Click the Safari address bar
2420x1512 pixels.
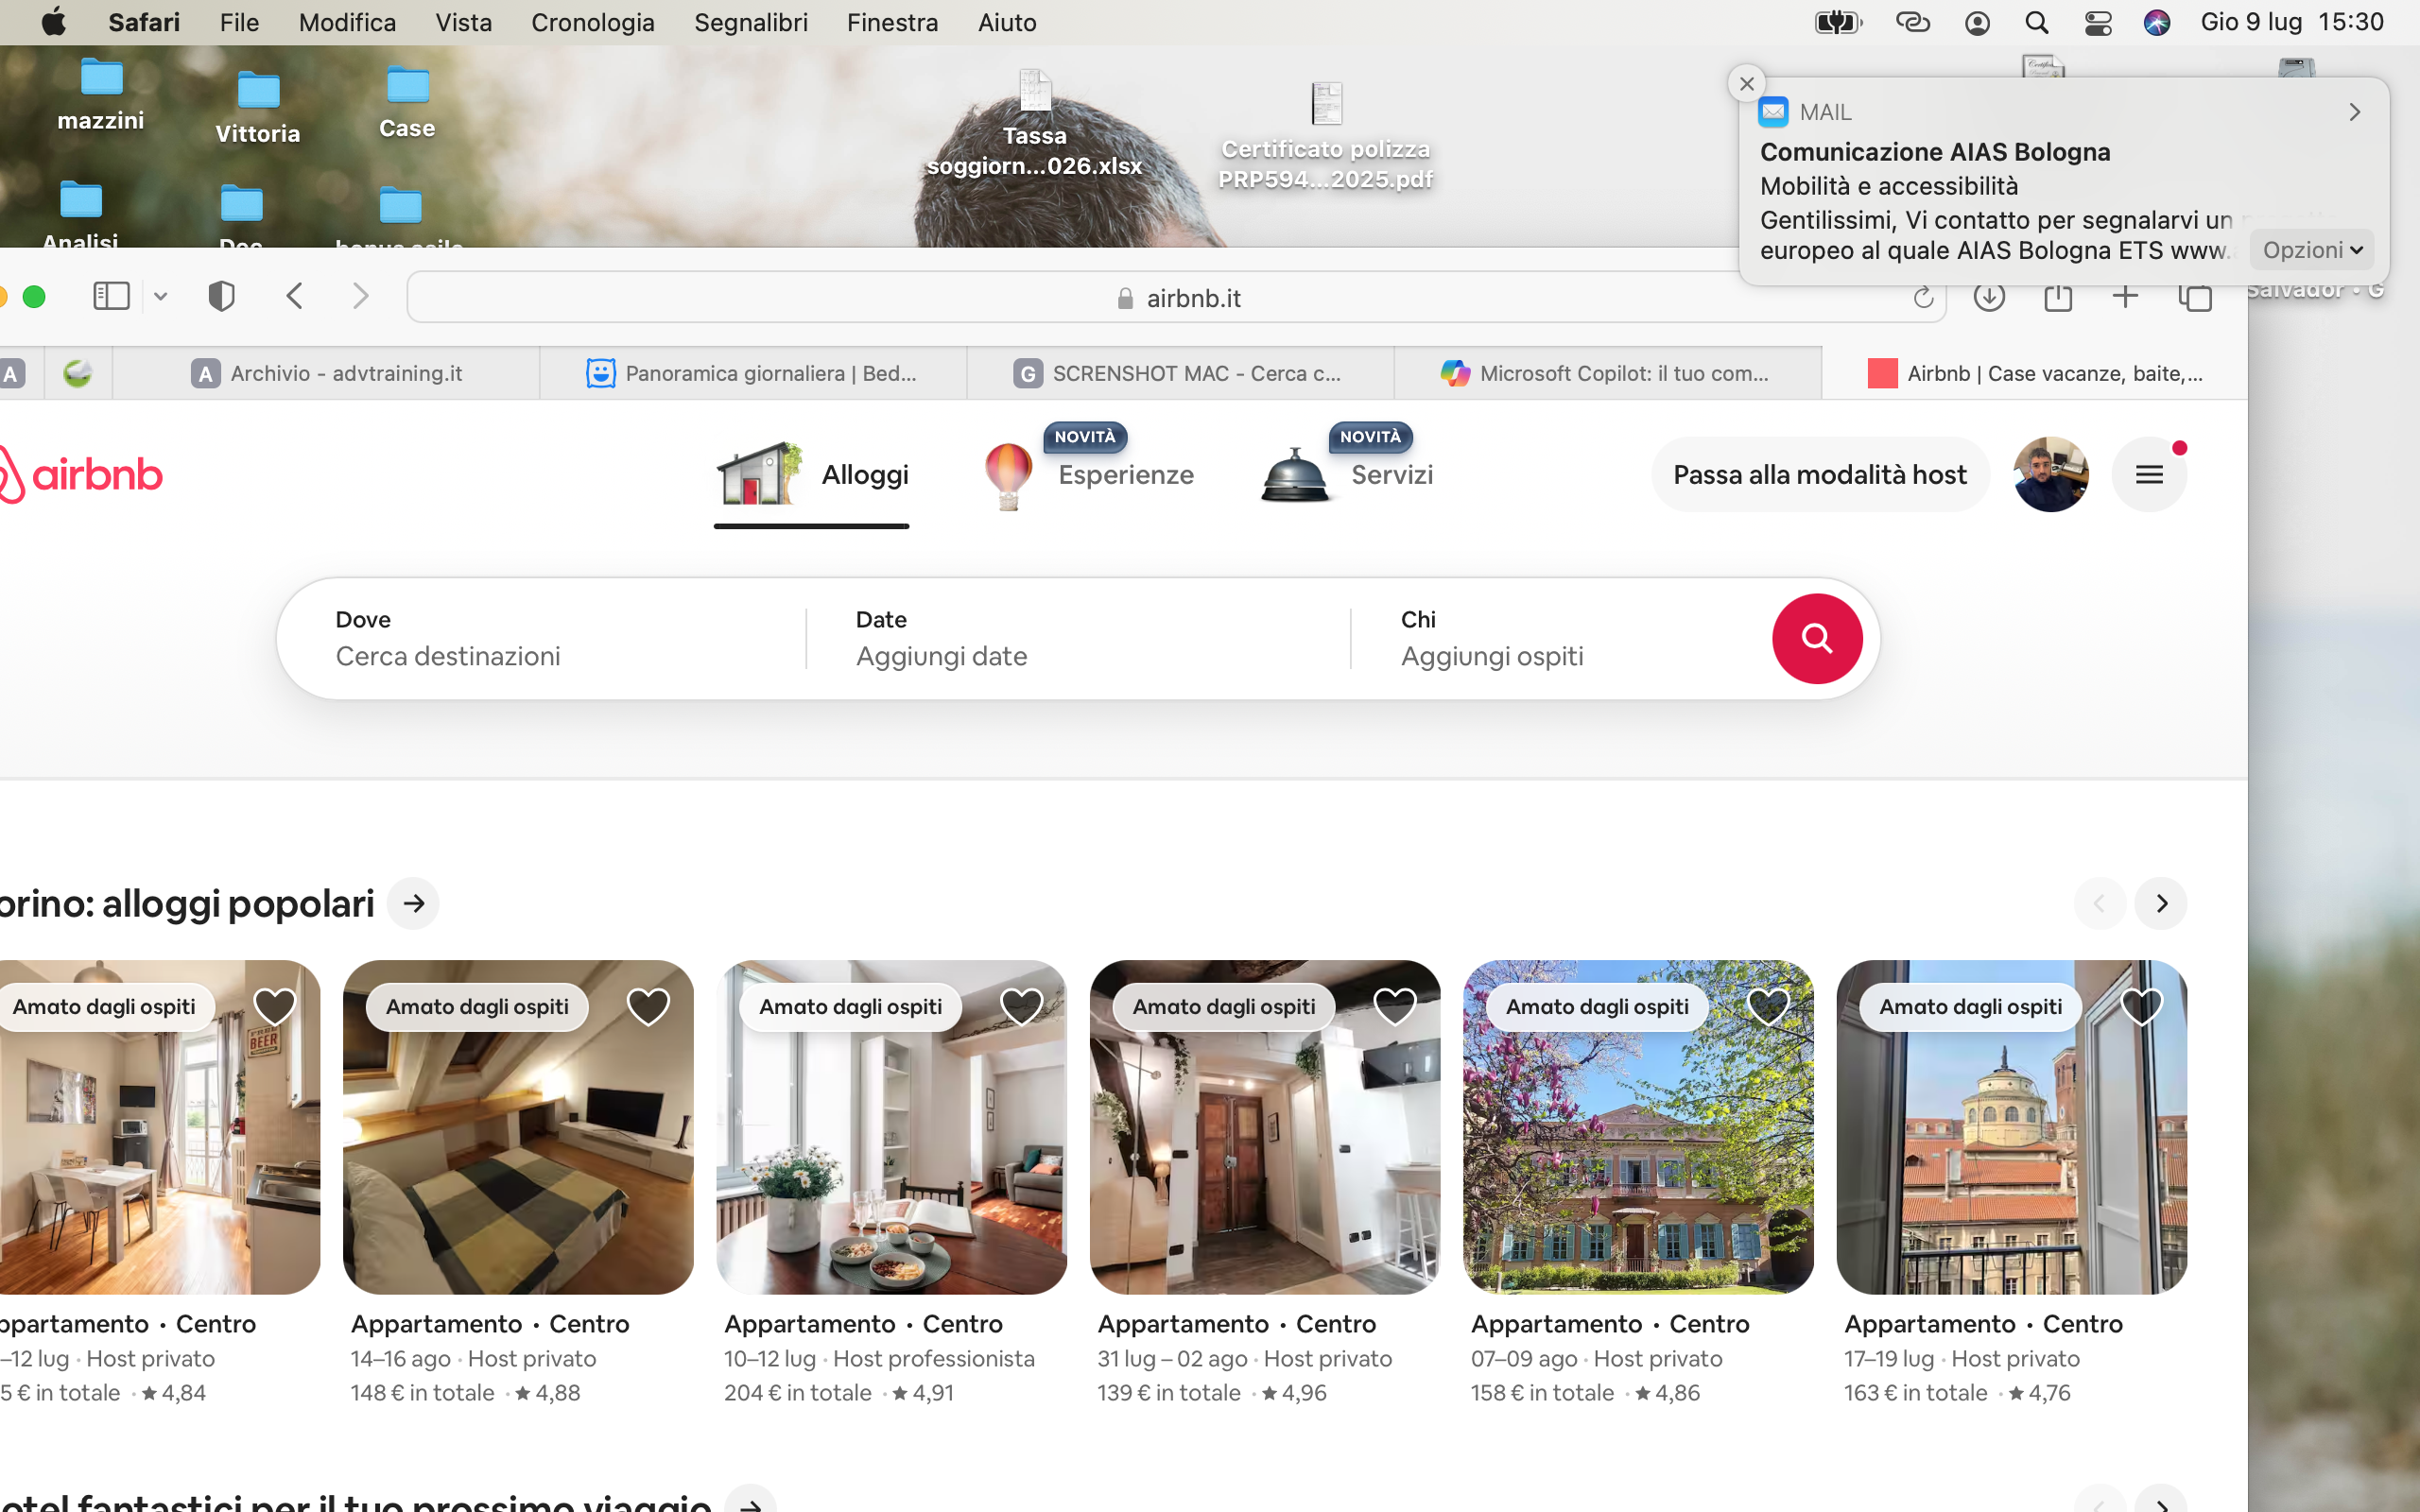[x=1176, y=297]
